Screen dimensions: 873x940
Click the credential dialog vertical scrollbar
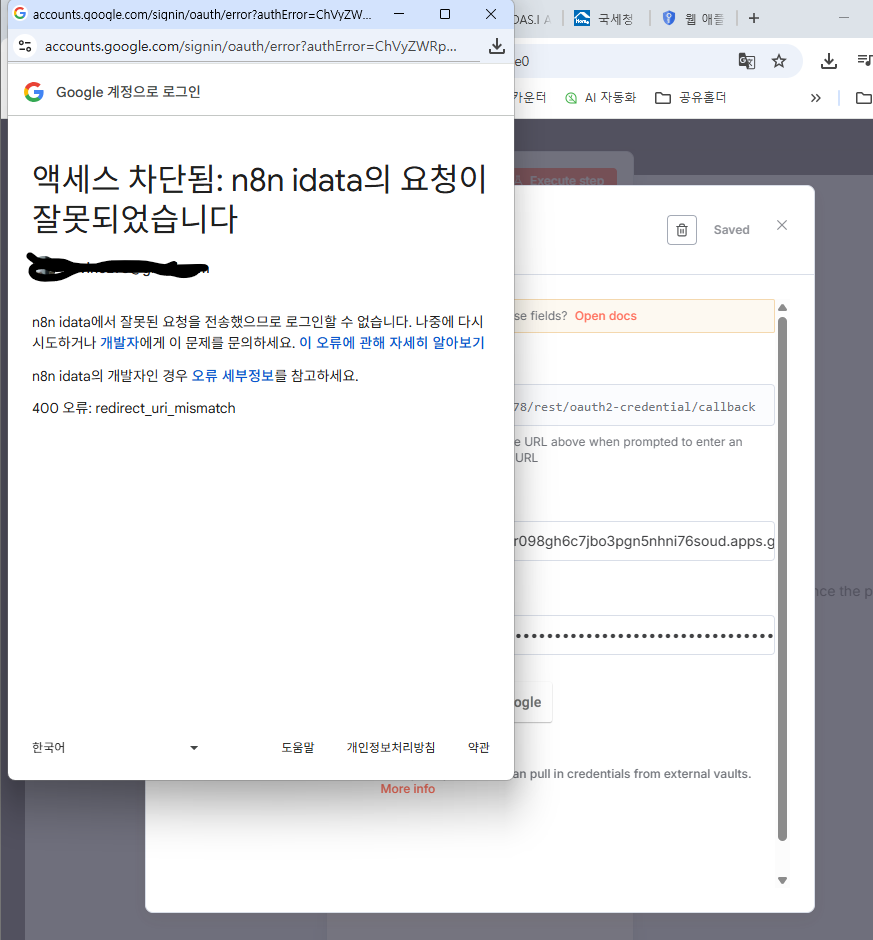pos(782,579)
